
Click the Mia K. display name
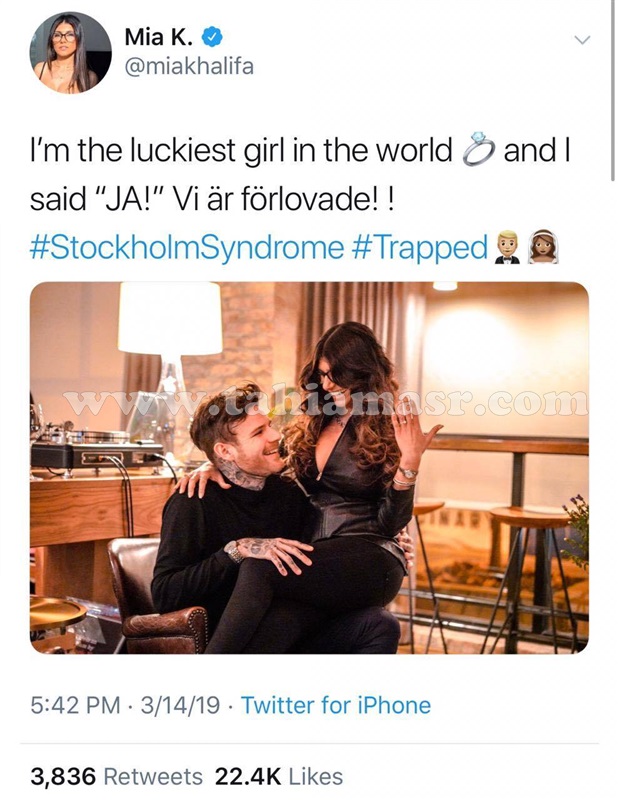pos(159,37)
